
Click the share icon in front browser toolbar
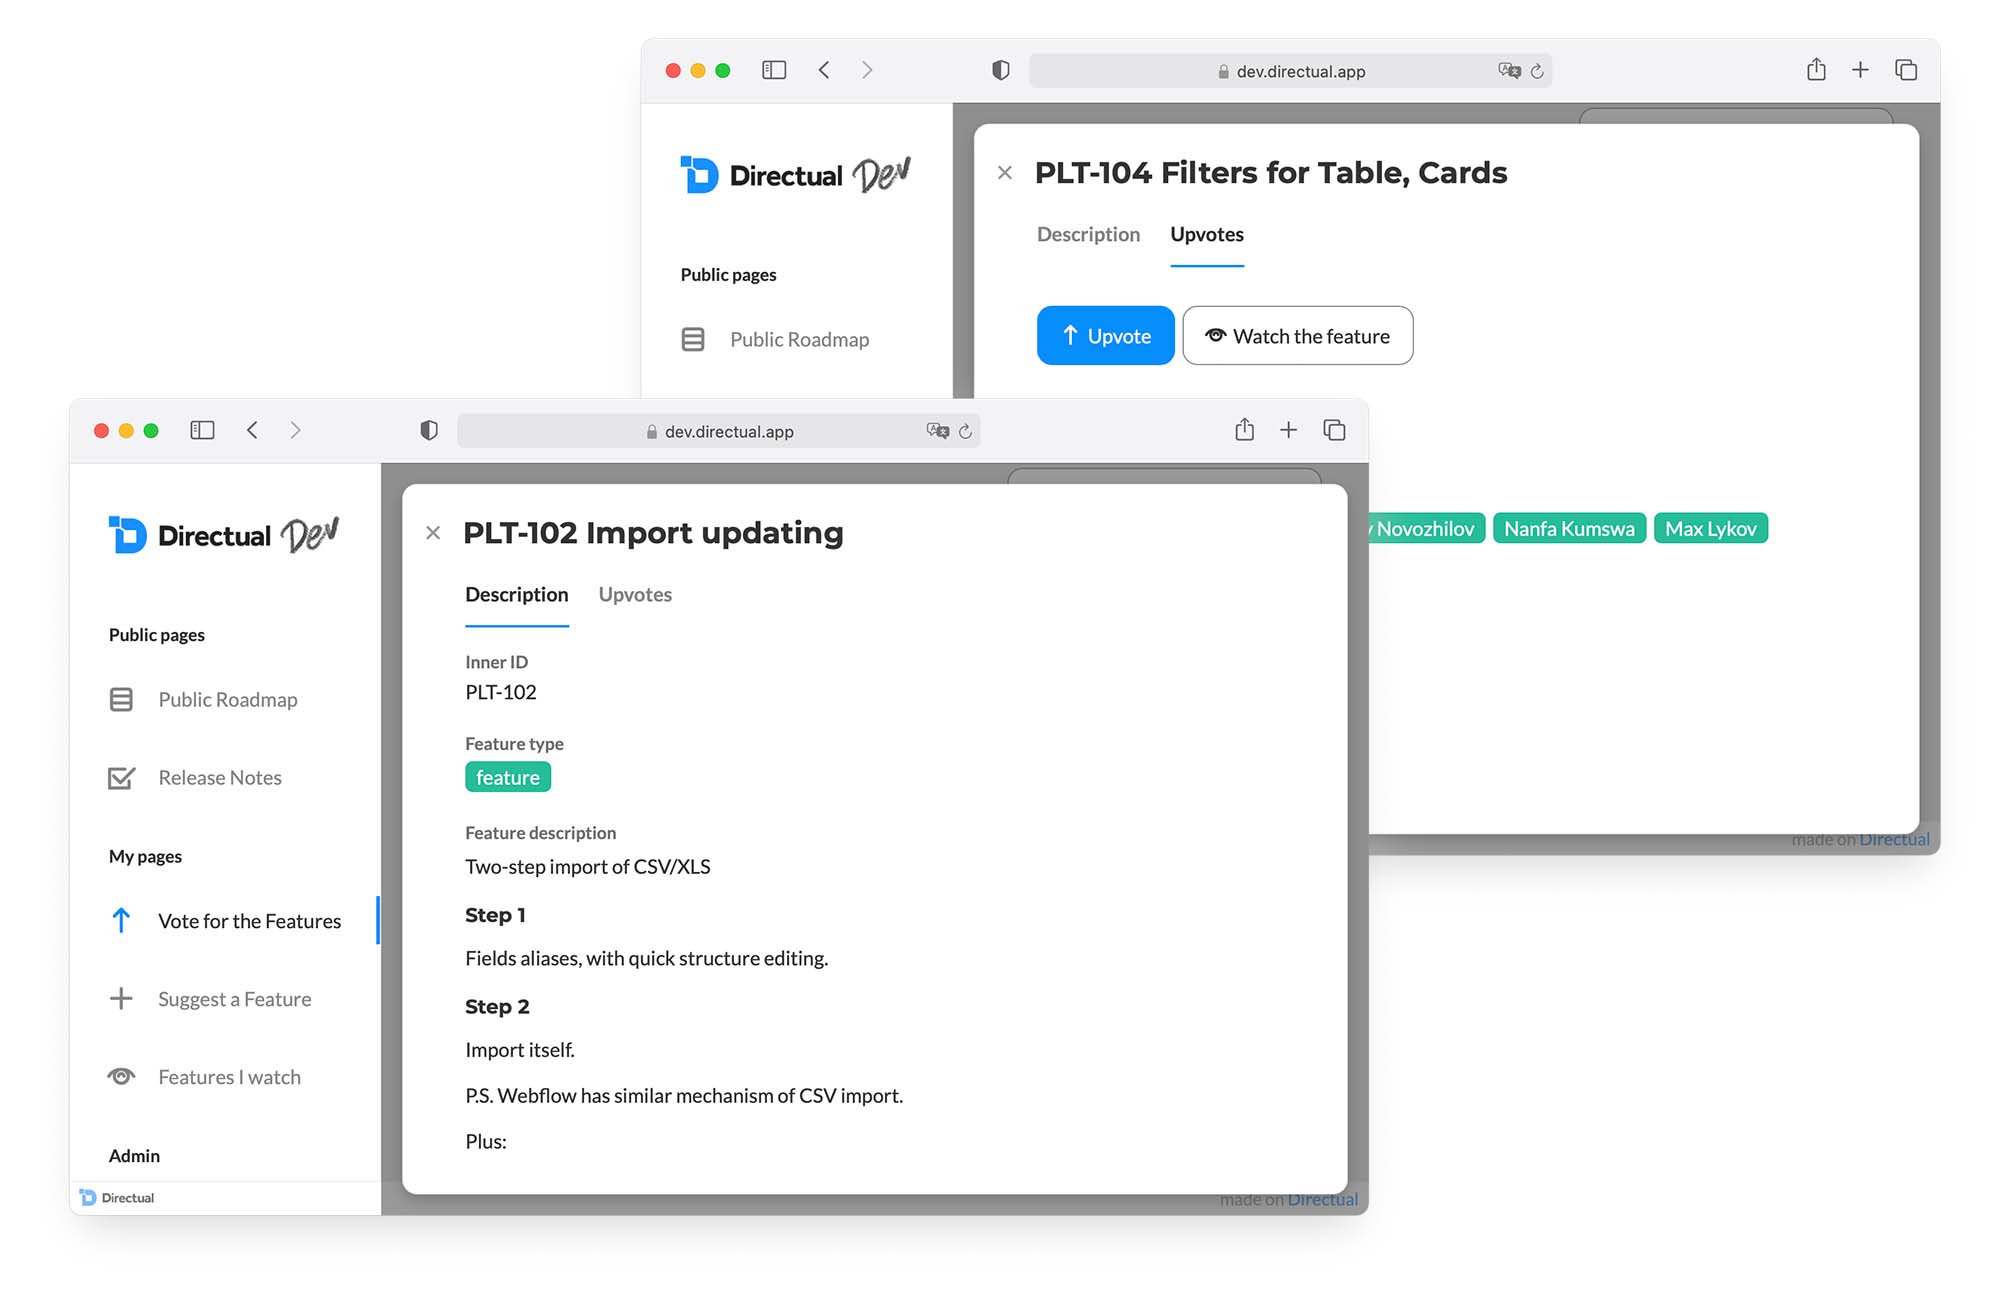click(1244, 430)
